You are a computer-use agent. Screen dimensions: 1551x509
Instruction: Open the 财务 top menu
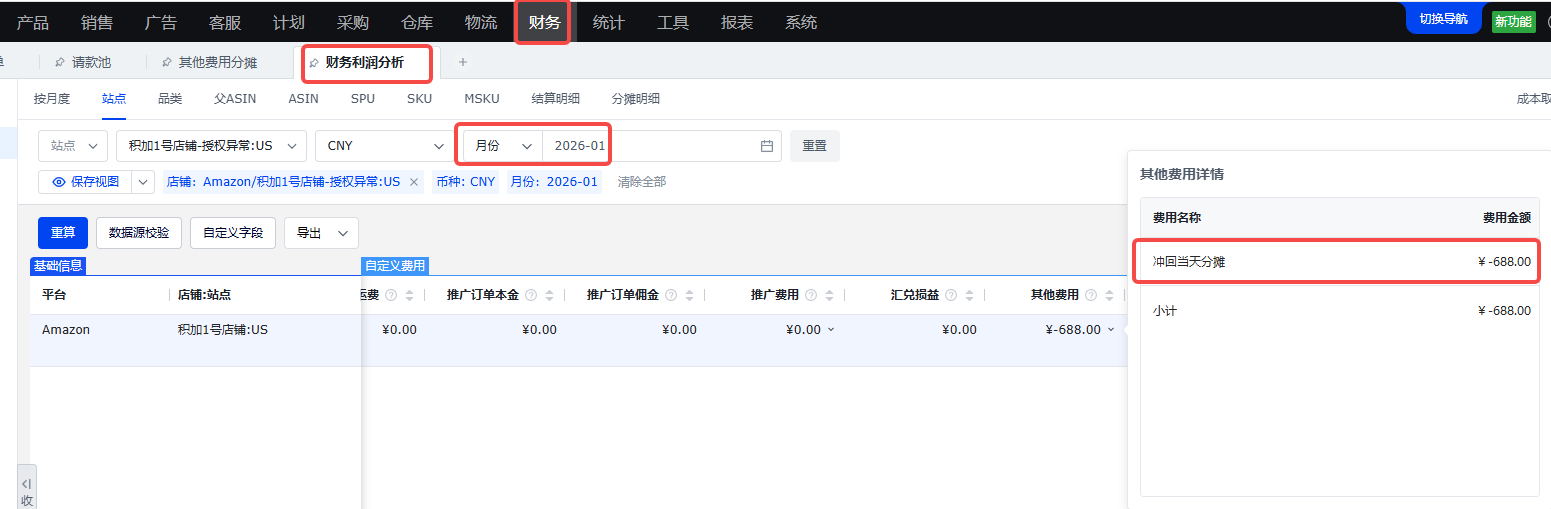point(545,22)
